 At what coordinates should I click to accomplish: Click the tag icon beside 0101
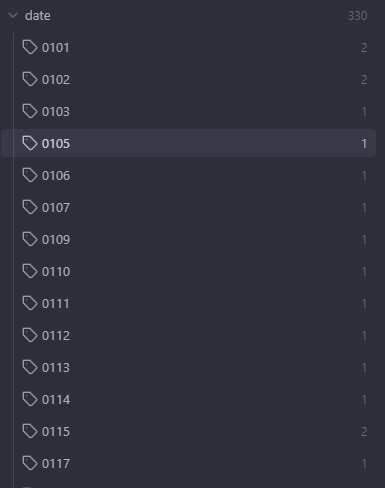click(x=30, y=47)
